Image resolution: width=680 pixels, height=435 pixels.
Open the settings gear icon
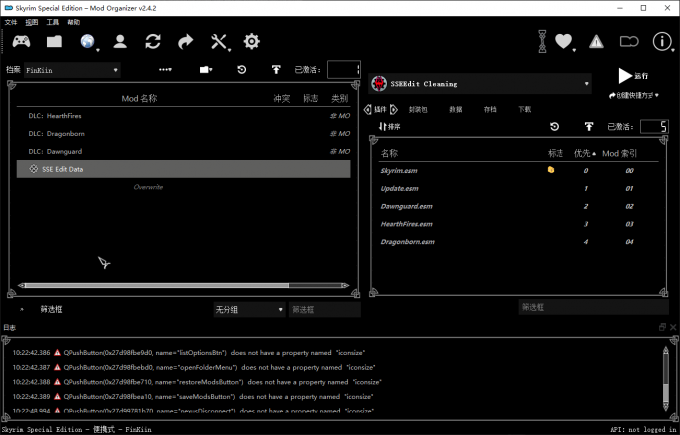[x=252, y=42]
